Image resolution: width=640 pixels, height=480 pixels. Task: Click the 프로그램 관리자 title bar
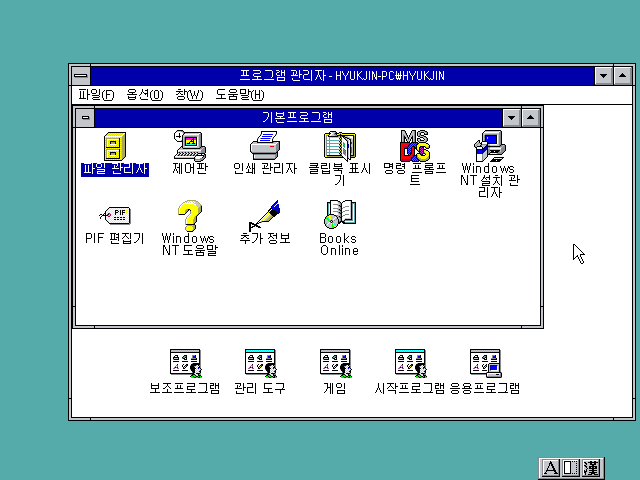click(x=342, y=76)
